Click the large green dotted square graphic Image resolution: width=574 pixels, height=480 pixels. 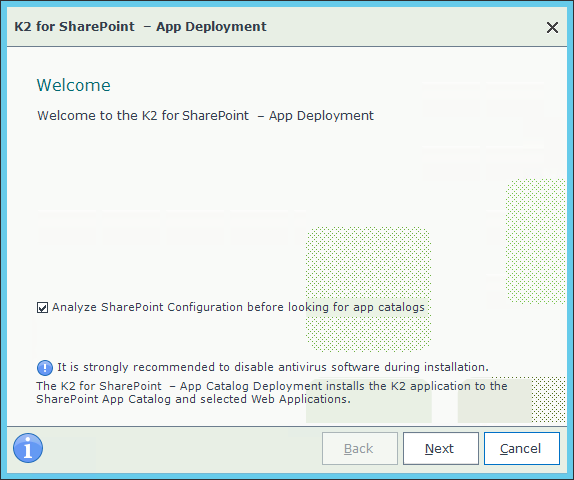(368, 289)
